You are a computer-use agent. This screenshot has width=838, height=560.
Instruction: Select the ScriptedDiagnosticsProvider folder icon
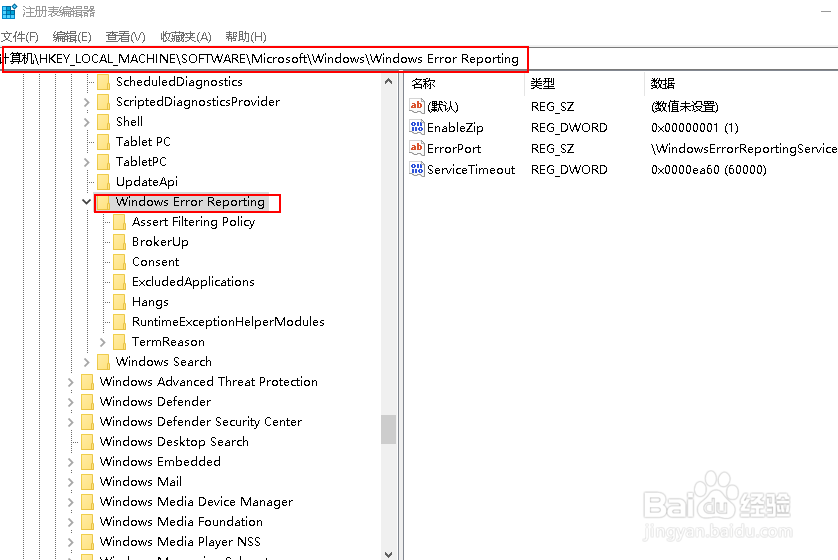pos(104,102)
